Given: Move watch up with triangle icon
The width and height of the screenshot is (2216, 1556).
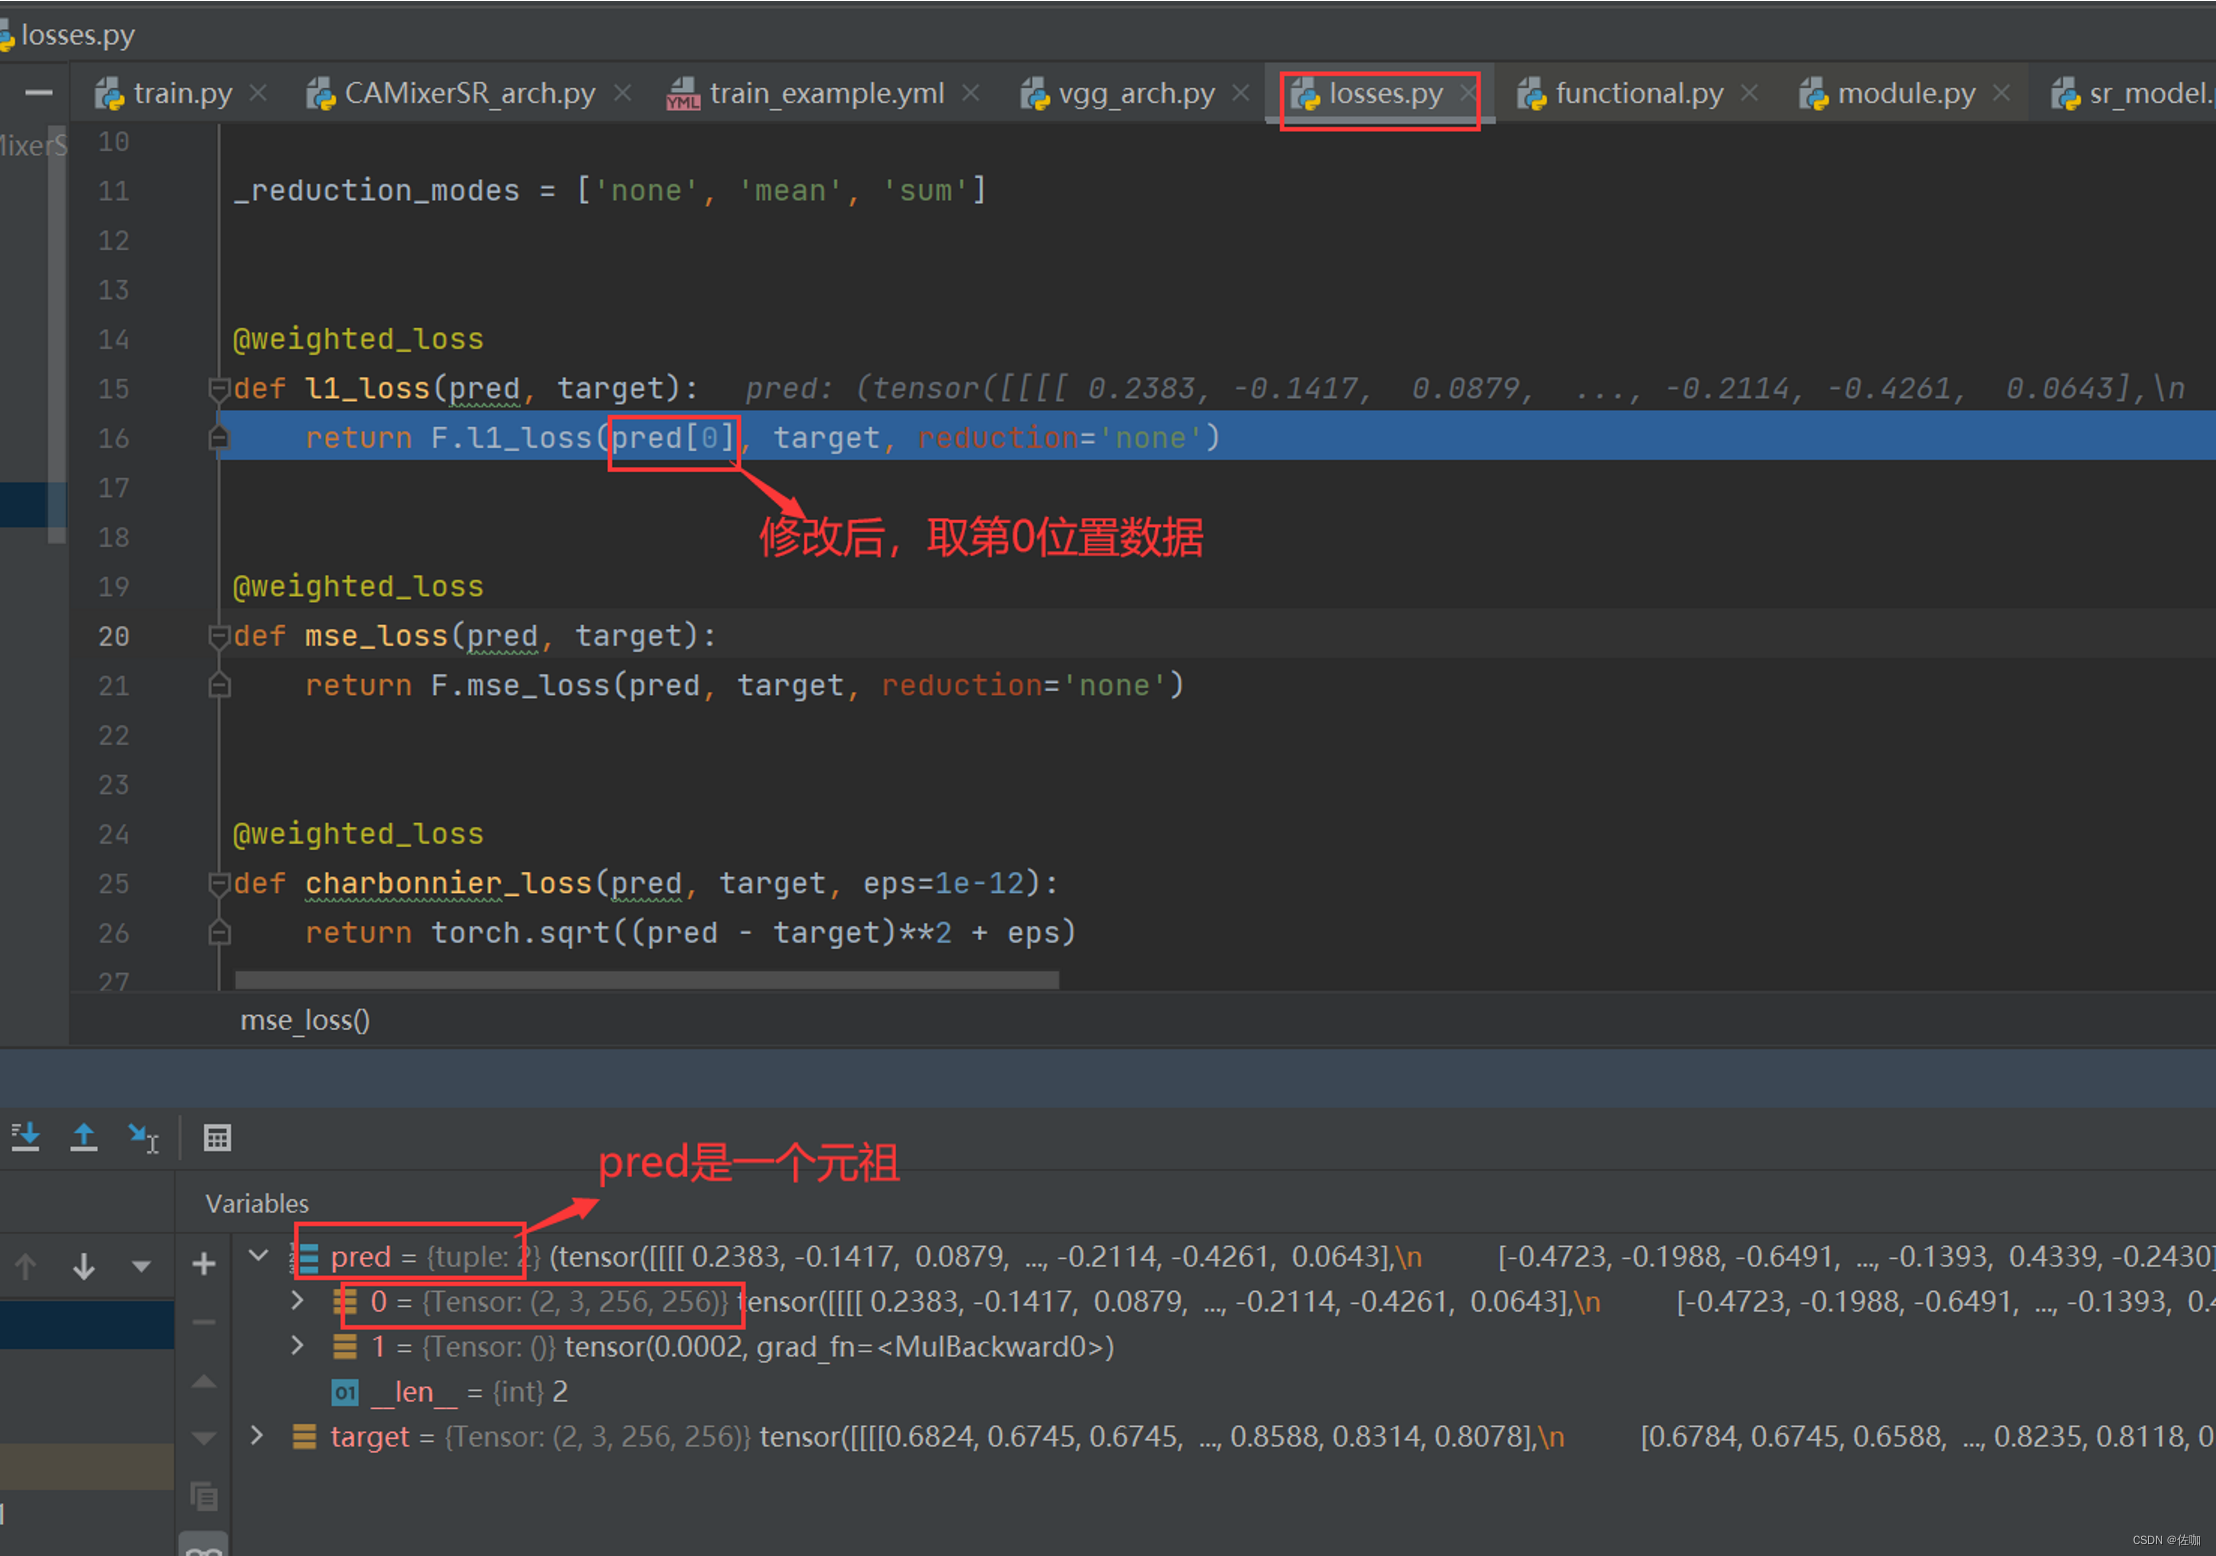Looking at the screenshot, I should 204,1381.
